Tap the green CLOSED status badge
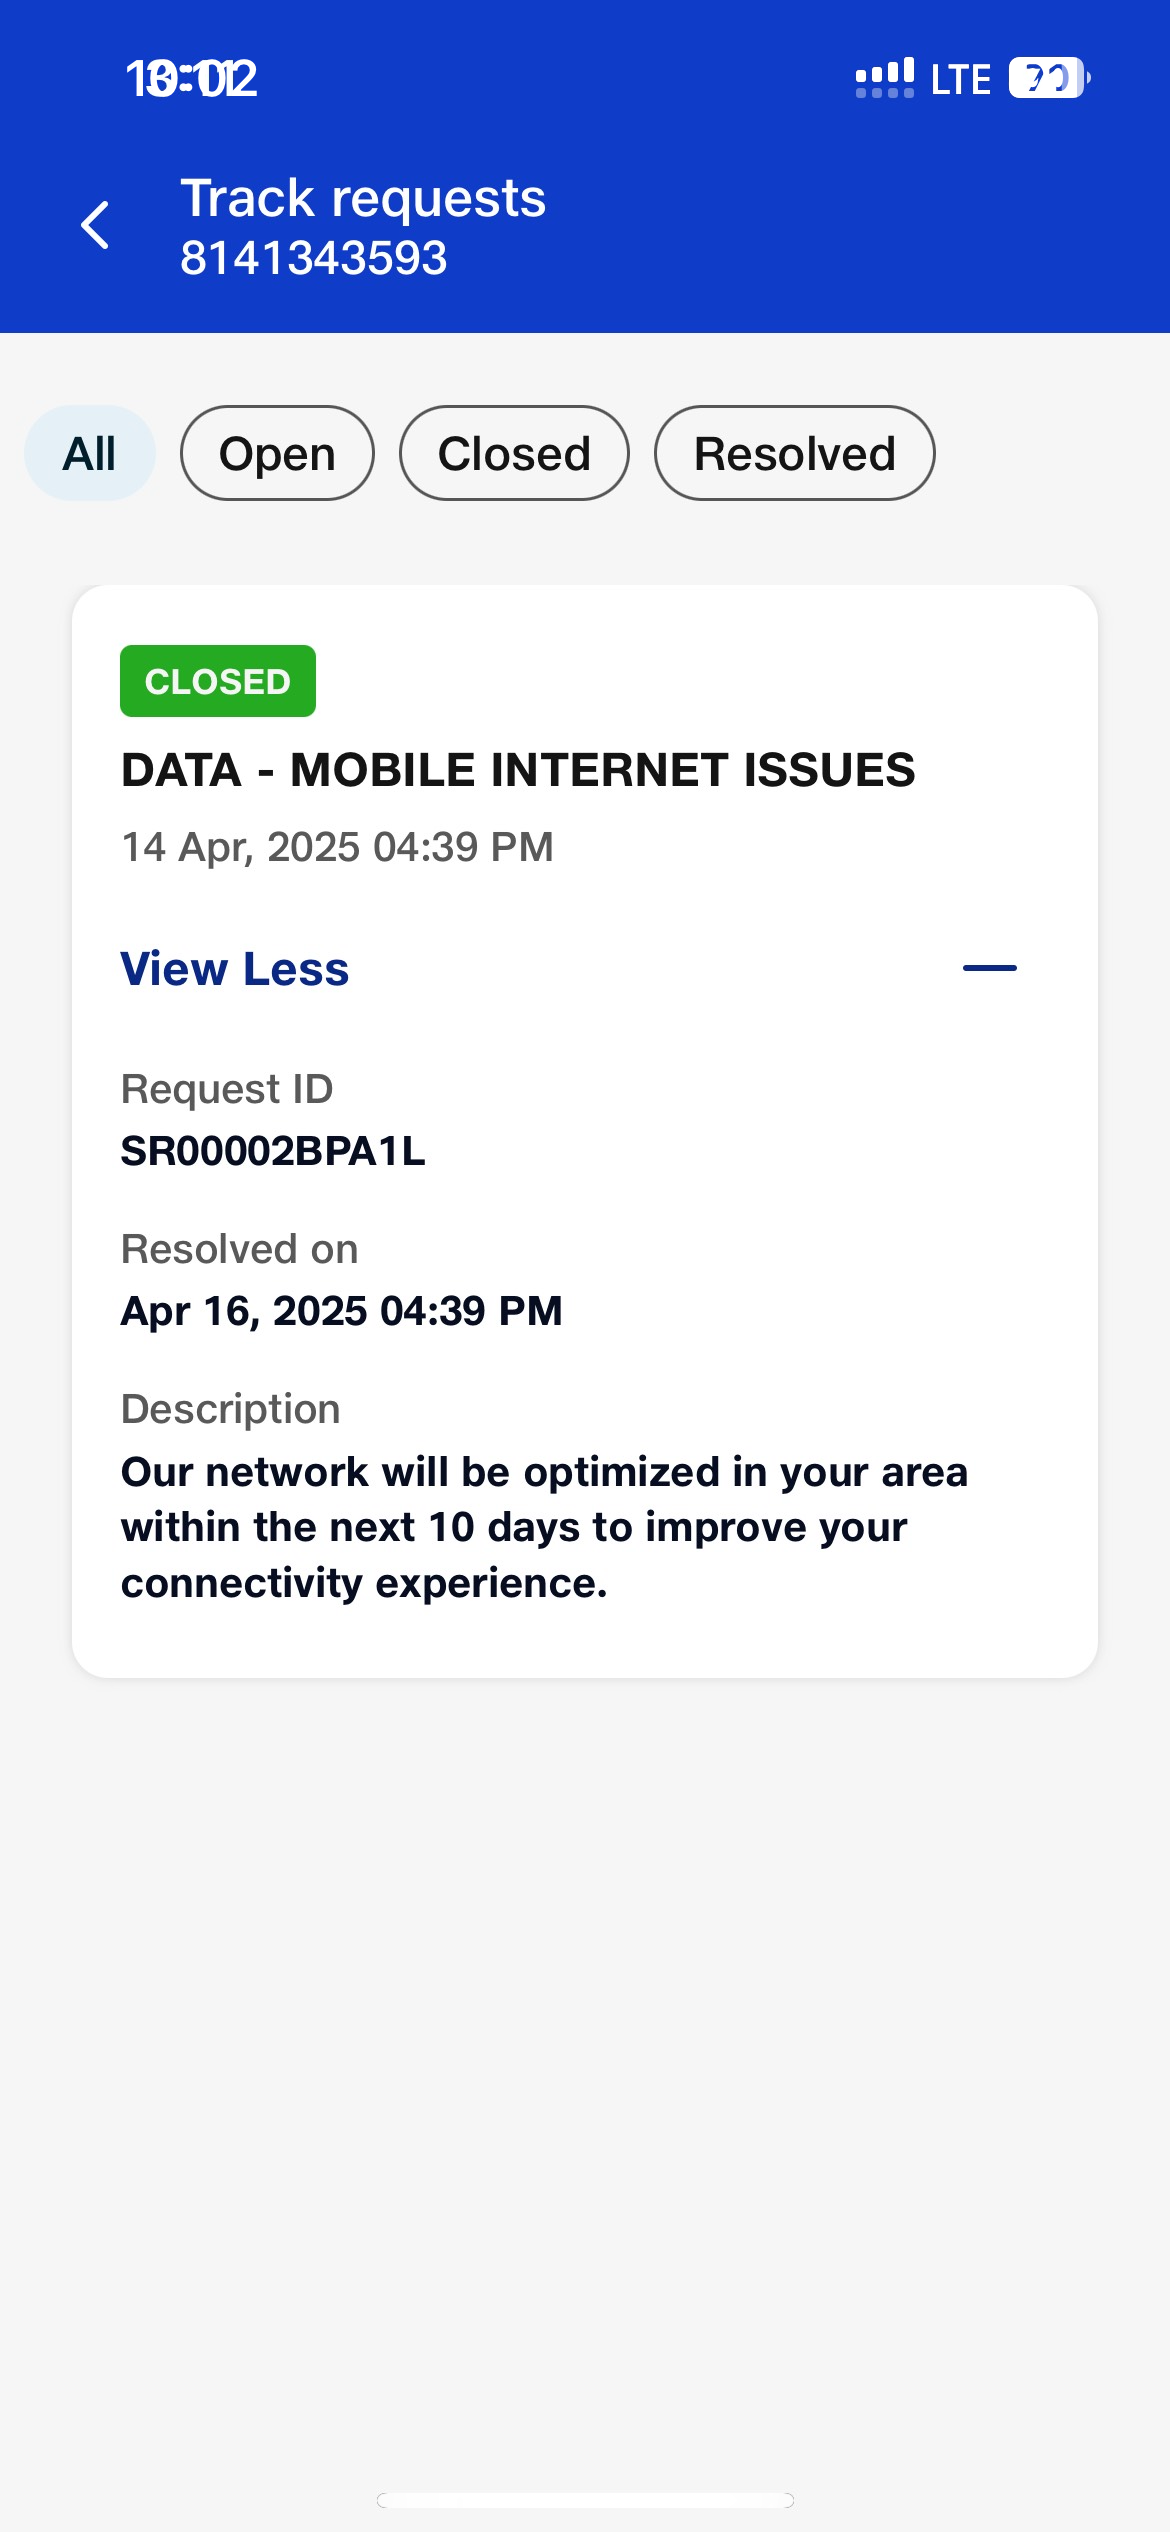 click(218, 681)
